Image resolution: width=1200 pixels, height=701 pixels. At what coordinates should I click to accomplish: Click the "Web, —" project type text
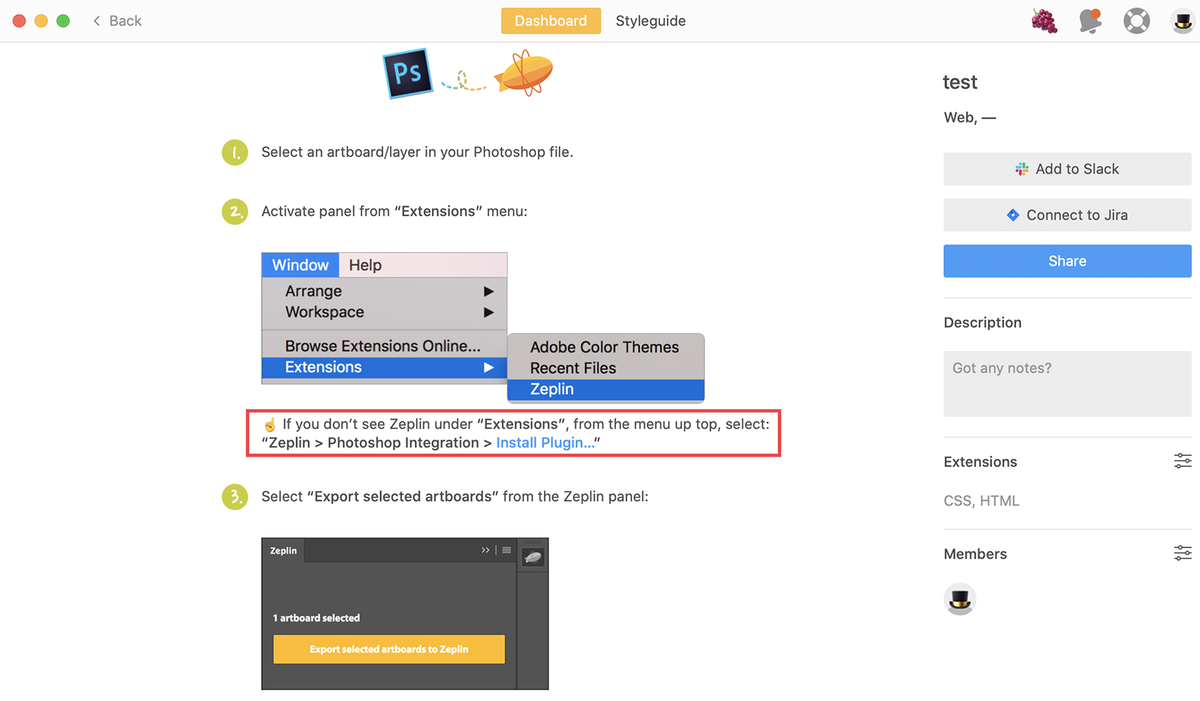click(970, 117)
